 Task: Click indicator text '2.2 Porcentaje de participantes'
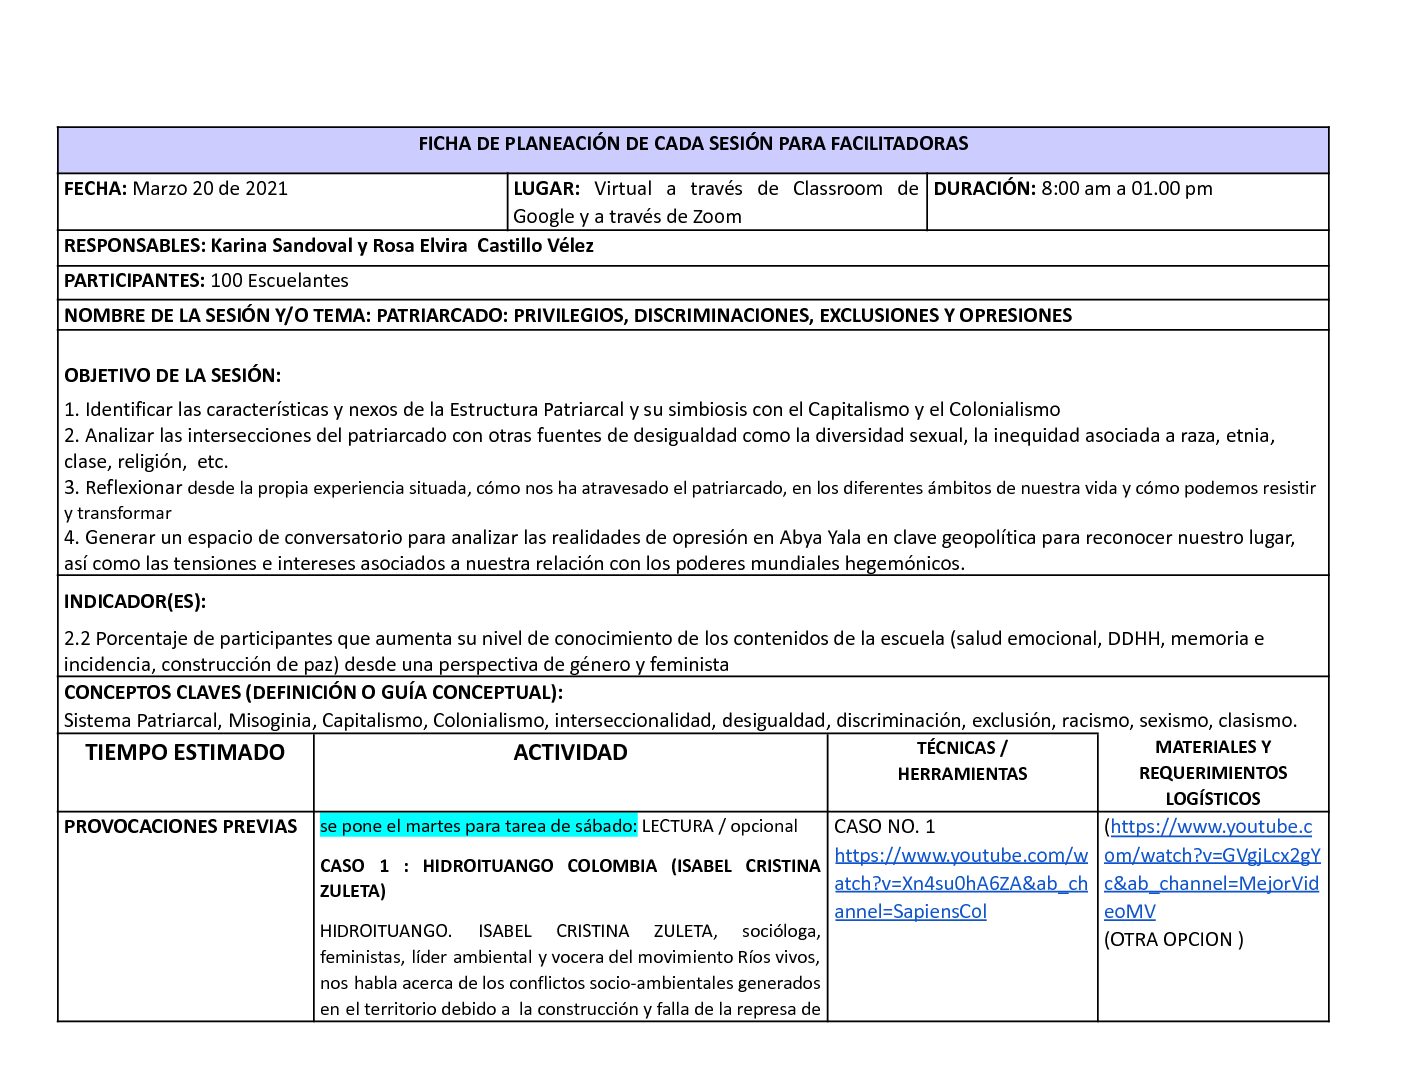point(664,651)
